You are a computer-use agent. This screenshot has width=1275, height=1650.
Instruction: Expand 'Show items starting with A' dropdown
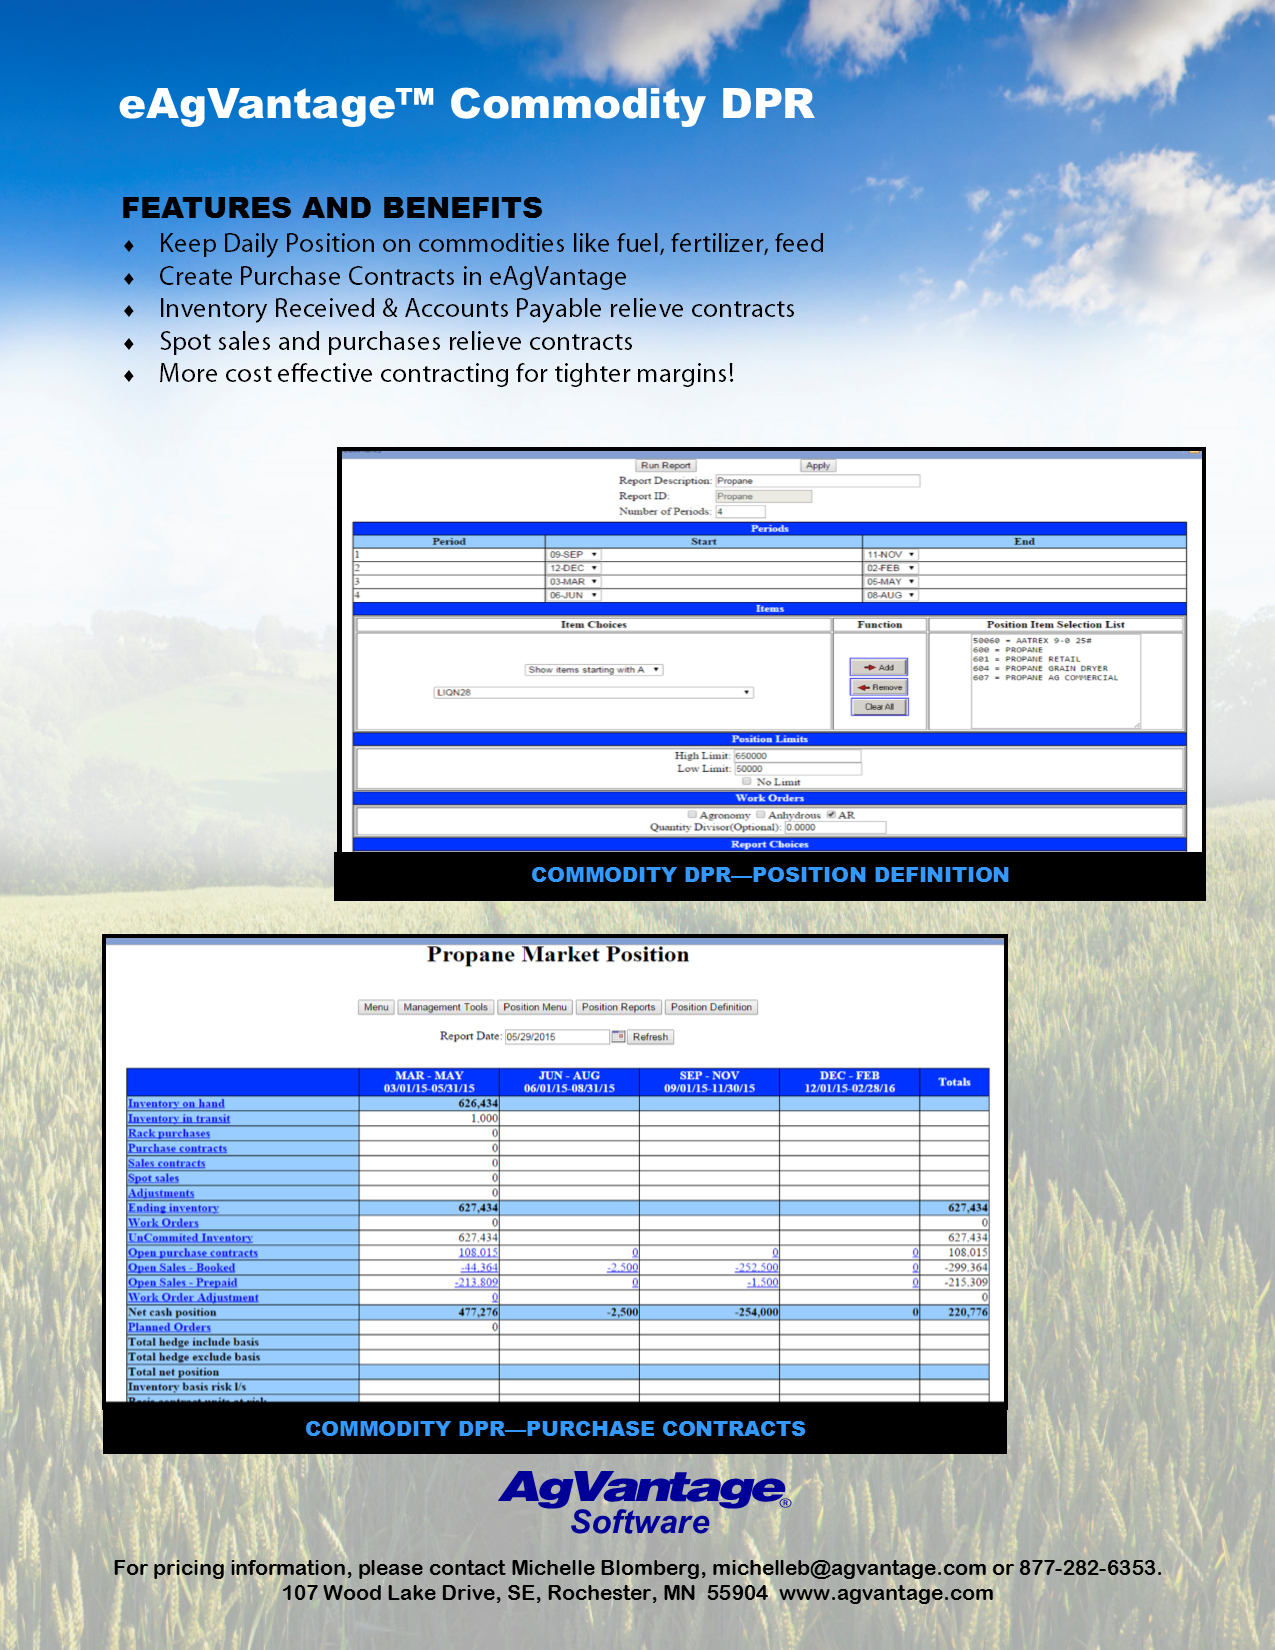tap(594, 670)
